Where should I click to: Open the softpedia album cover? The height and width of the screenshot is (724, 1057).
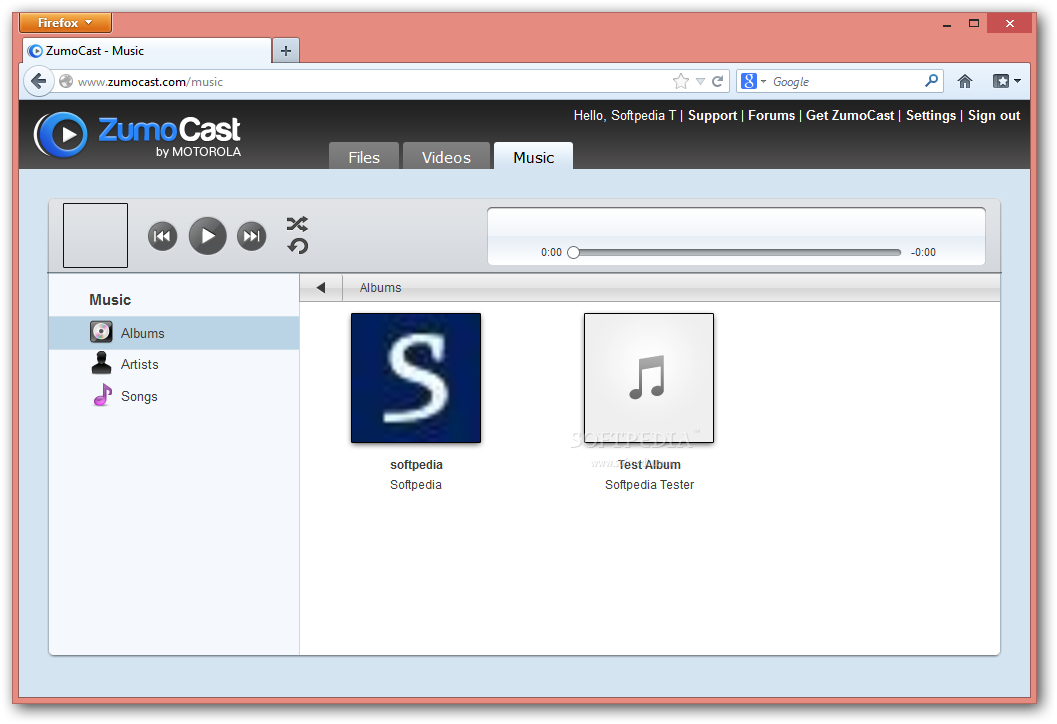(x=416, y=378)
